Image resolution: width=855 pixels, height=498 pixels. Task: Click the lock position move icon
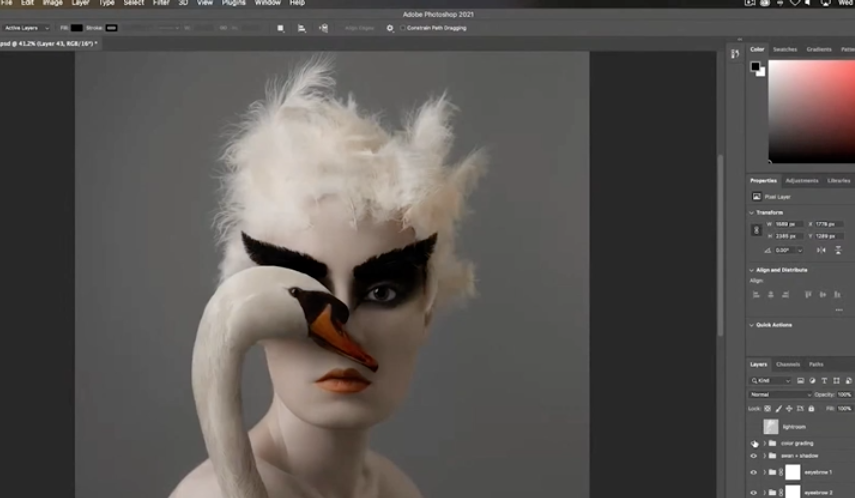point(789,409)
